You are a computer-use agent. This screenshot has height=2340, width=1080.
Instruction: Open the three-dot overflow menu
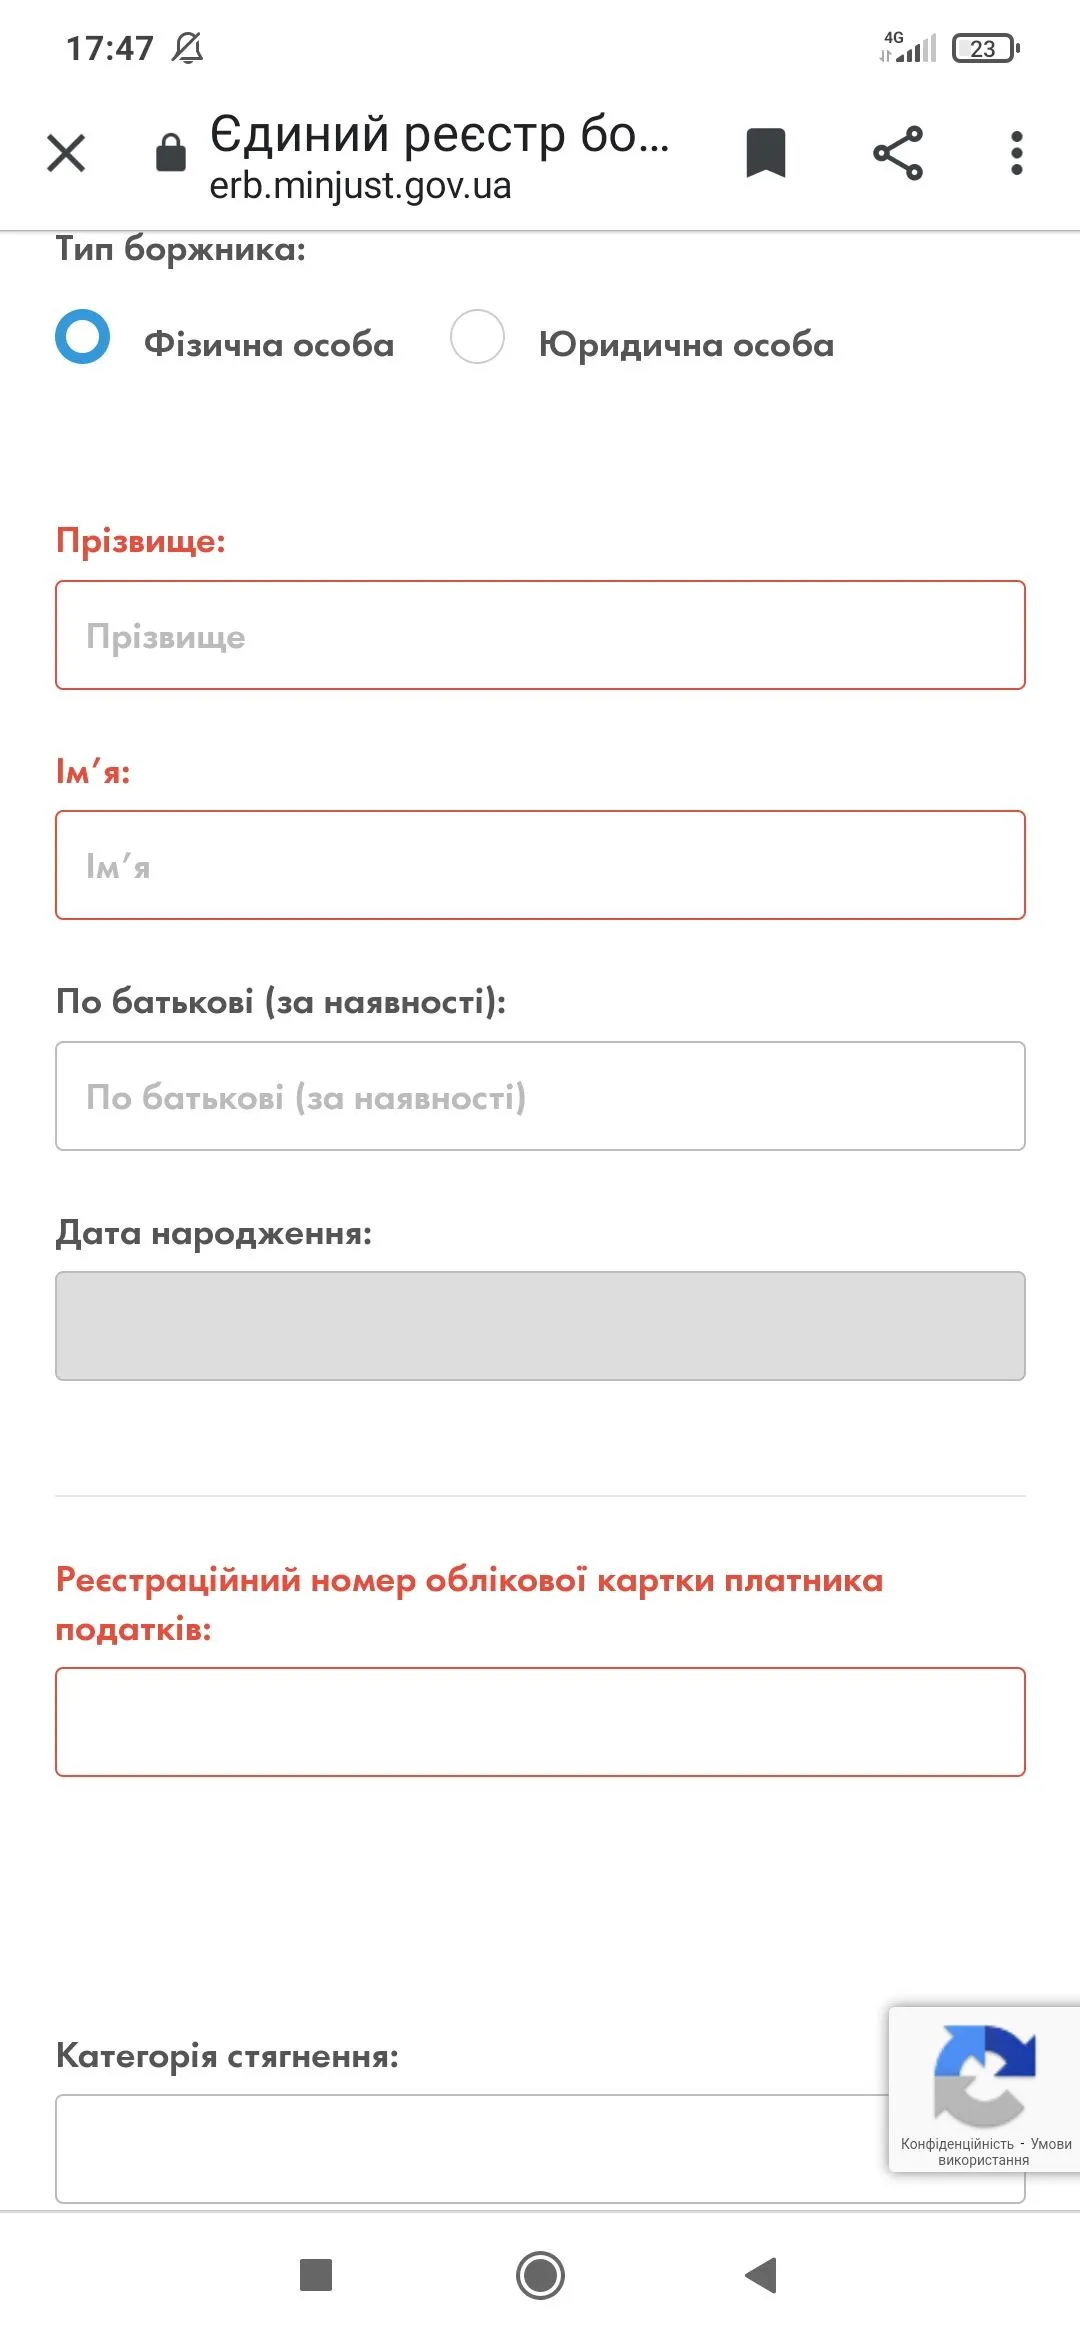pyautogui.click(x=1016, y=154)
